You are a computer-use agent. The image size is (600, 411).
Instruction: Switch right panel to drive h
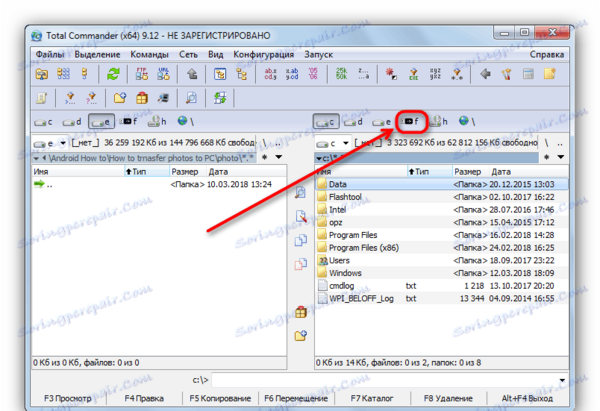(x=438, y=122)
